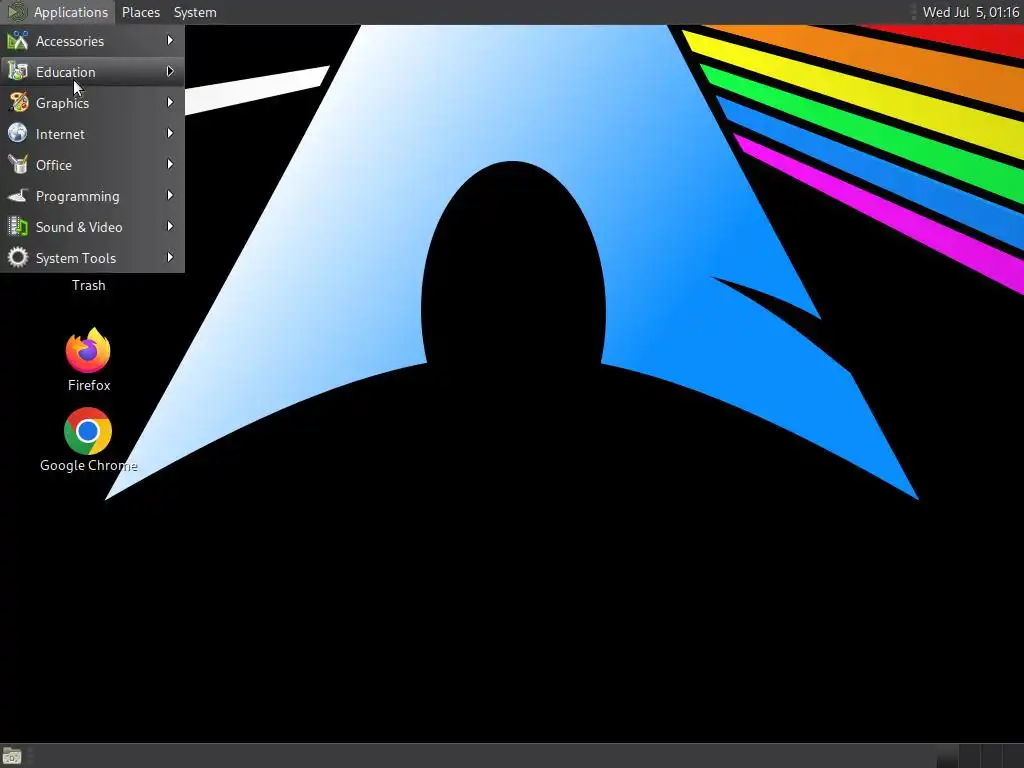Select the Trash desktop label
This screenshot has height=768, width=1024.
point(89,285)
